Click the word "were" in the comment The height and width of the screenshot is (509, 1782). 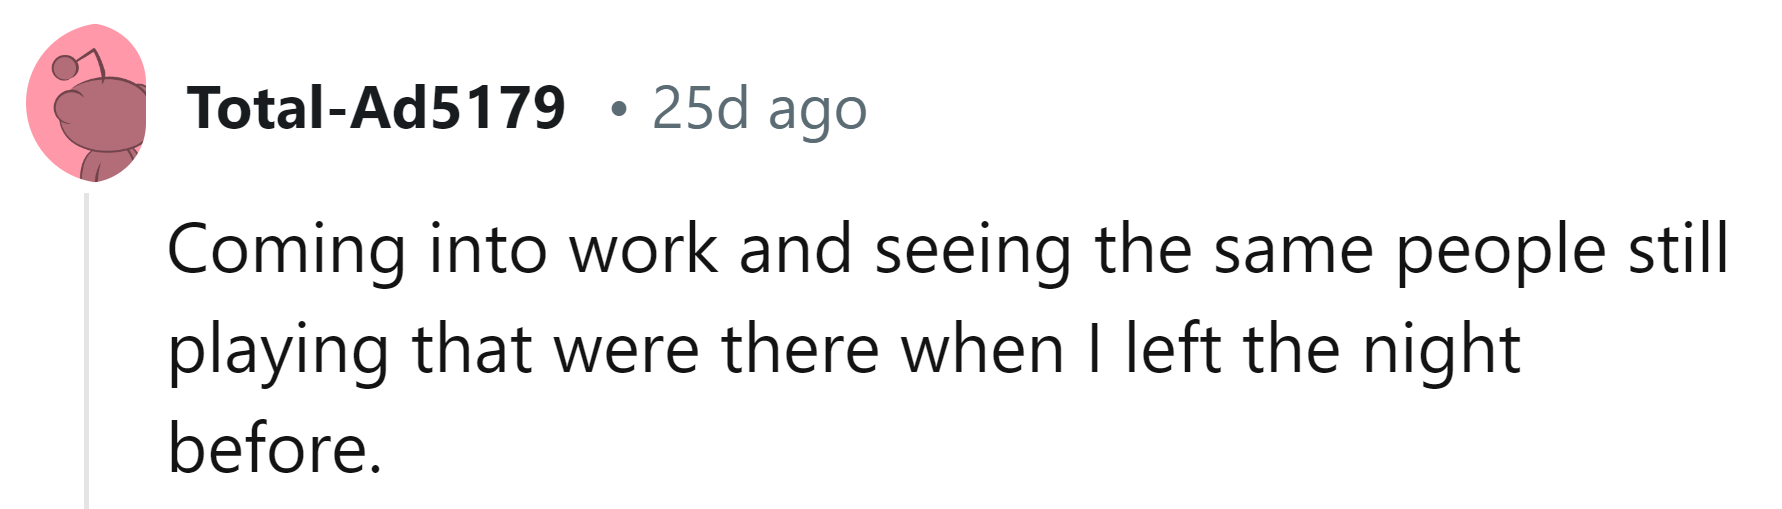(625, 350)
